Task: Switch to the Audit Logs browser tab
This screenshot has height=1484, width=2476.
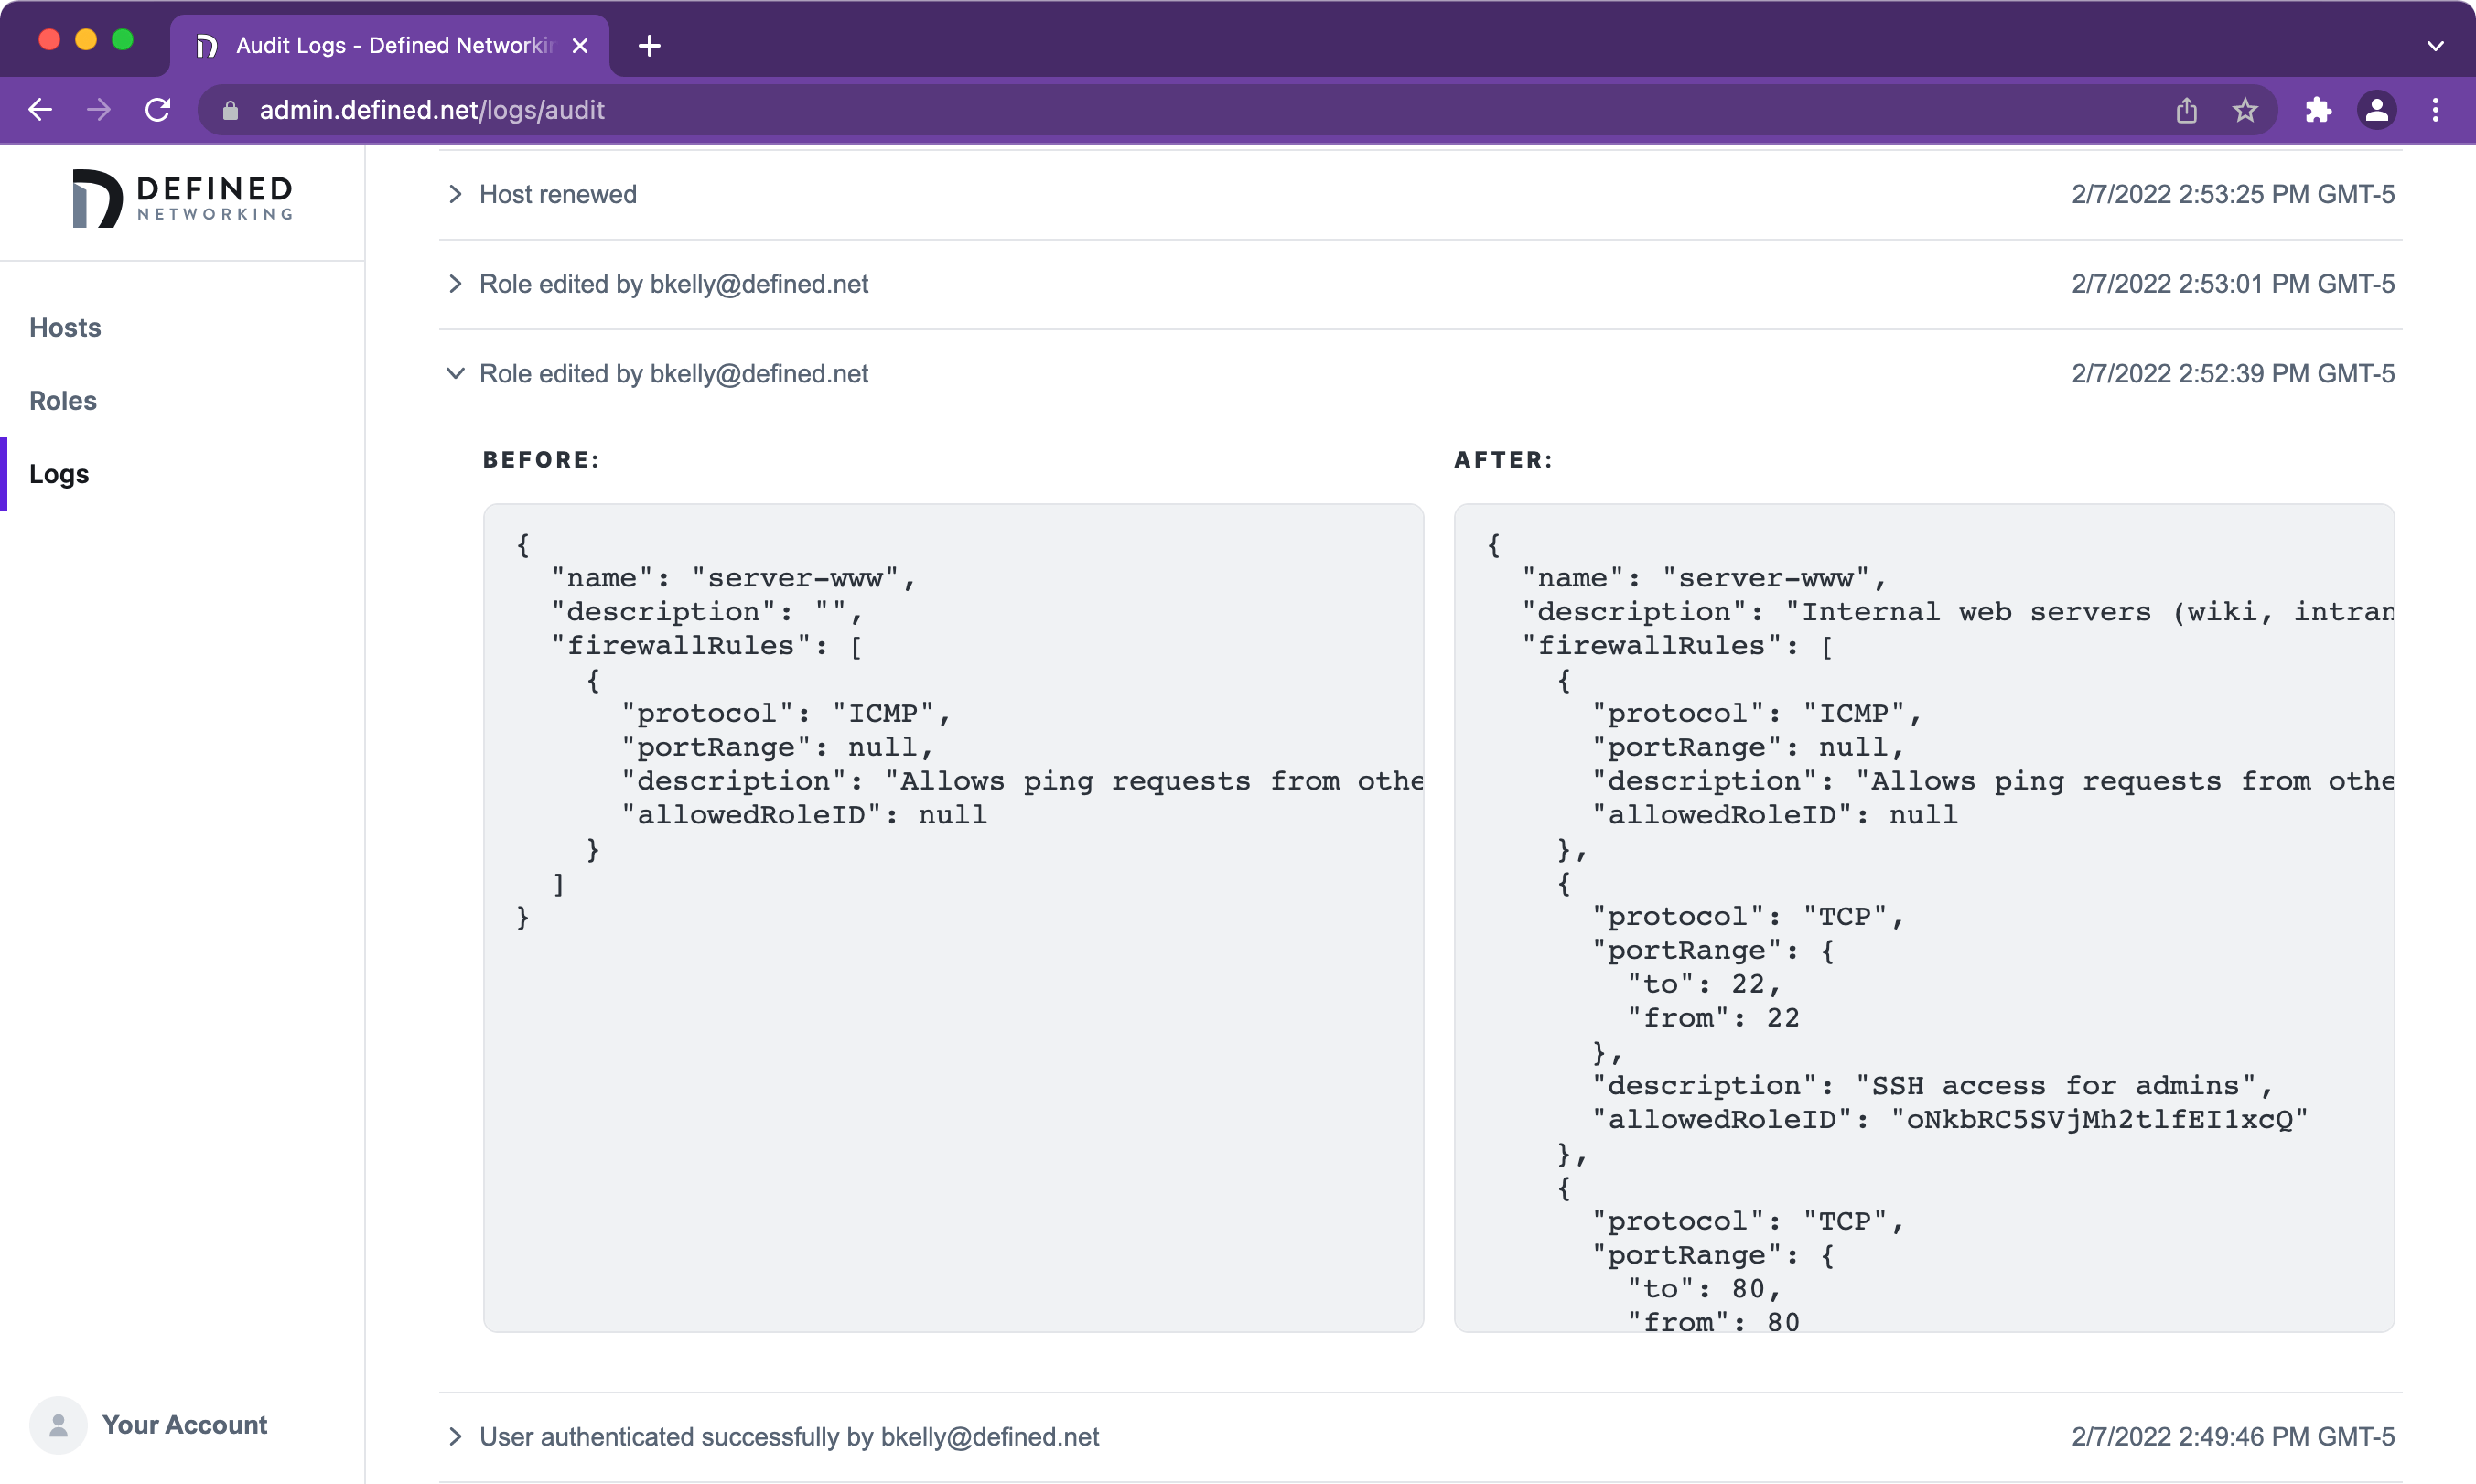Action: click(x=390, y=45)
